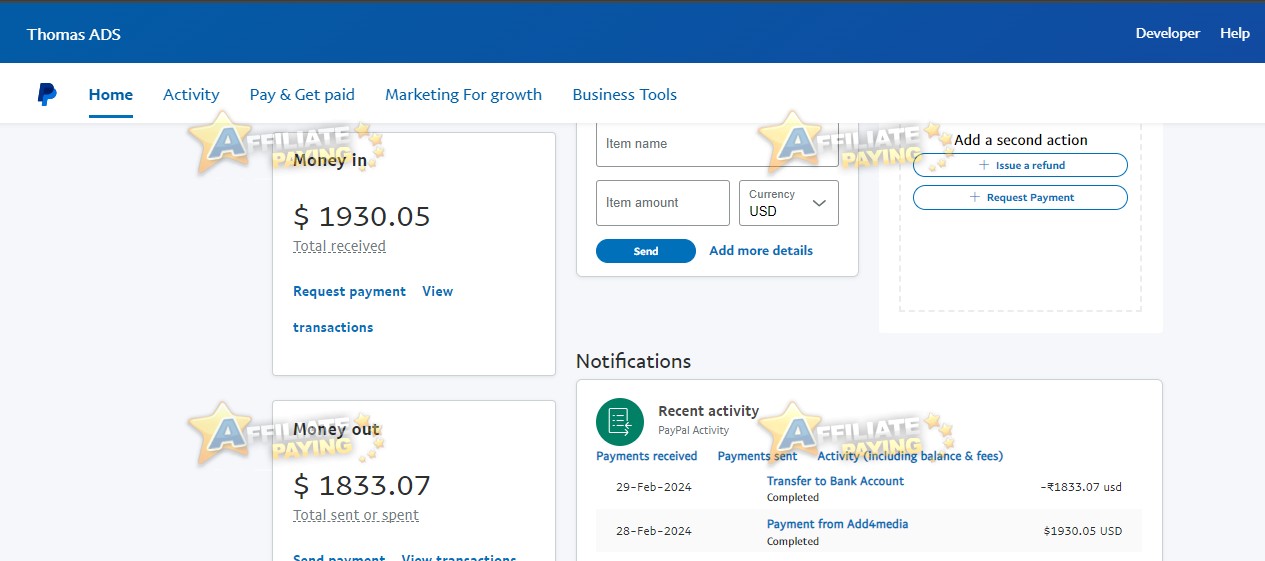Click the 29-Feb-2024 date entry
The image size is (1265, 561).
coord(654,488)
